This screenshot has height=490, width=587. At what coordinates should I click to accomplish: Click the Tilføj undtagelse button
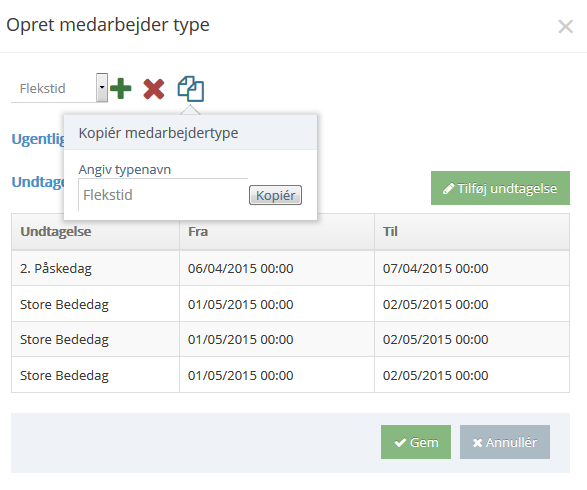click(x=500, y=188)
